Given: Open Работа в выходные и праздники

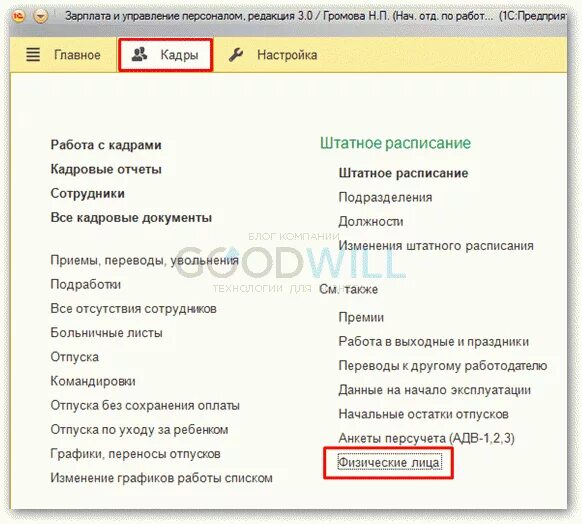Looking at the screenshot, I should coord(434,342).
